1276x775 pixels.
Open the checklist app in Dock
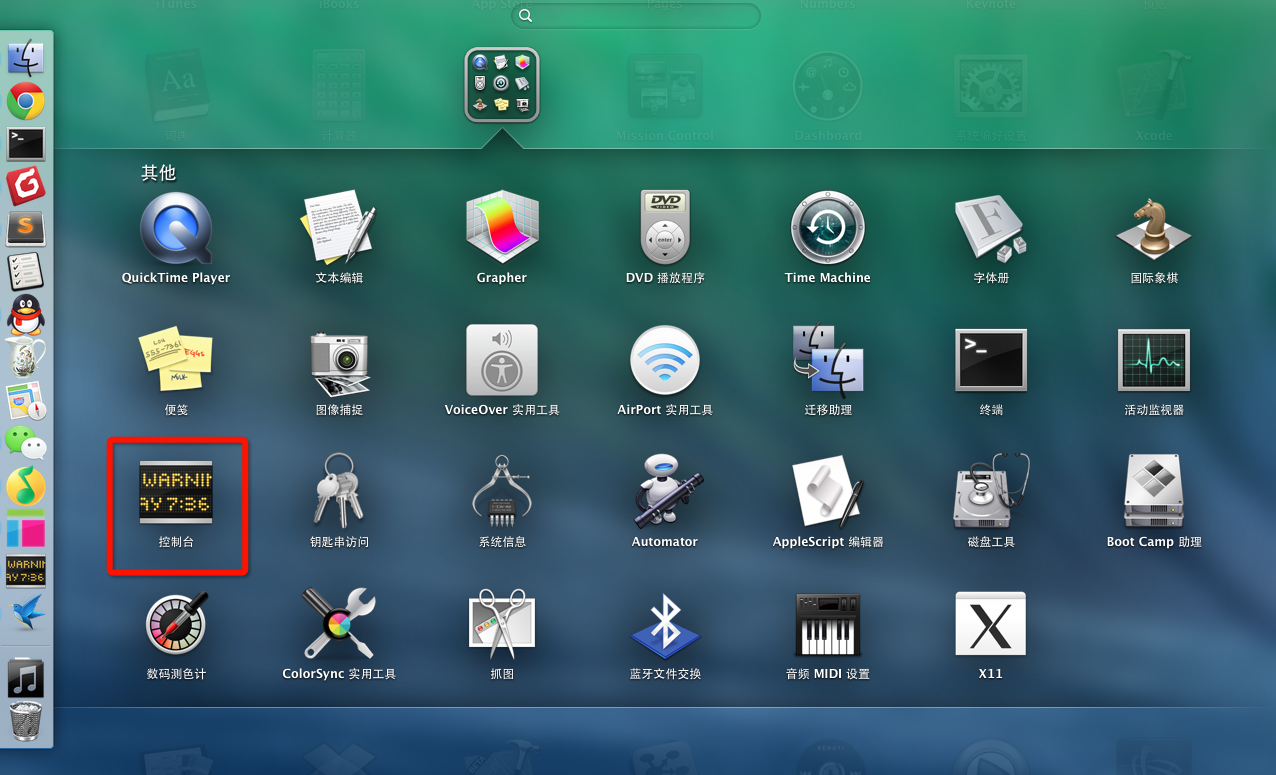(x=26, y=271)
